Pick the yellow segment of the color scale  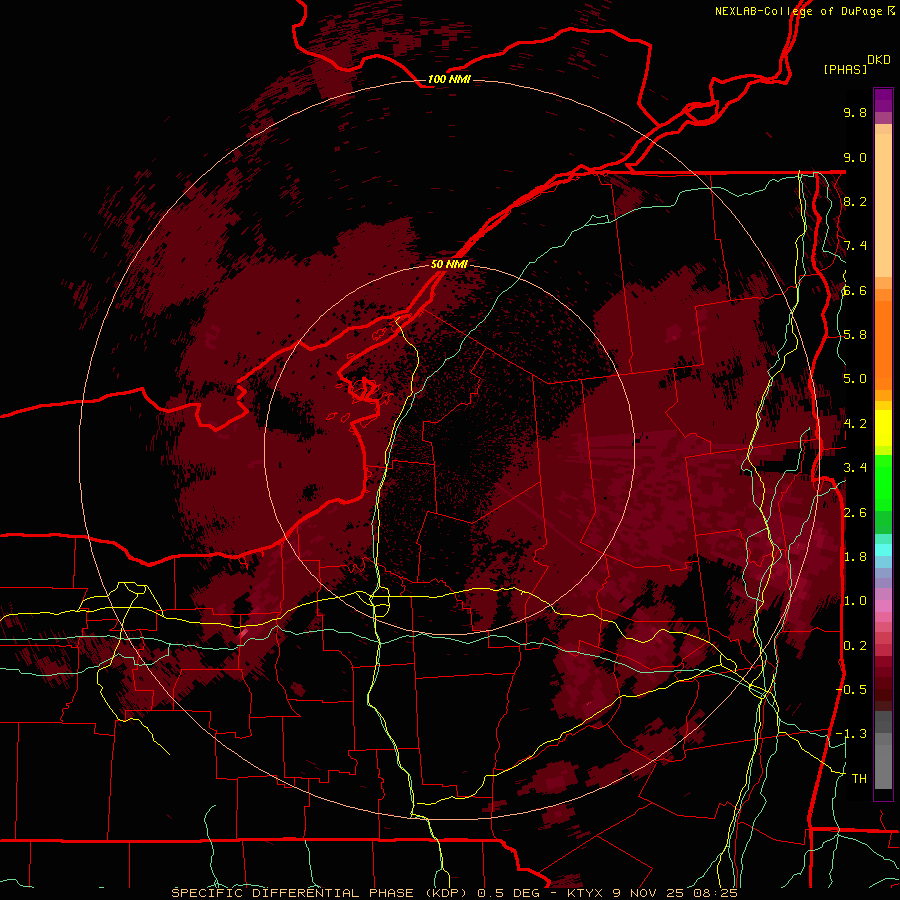tap(883, 428)
